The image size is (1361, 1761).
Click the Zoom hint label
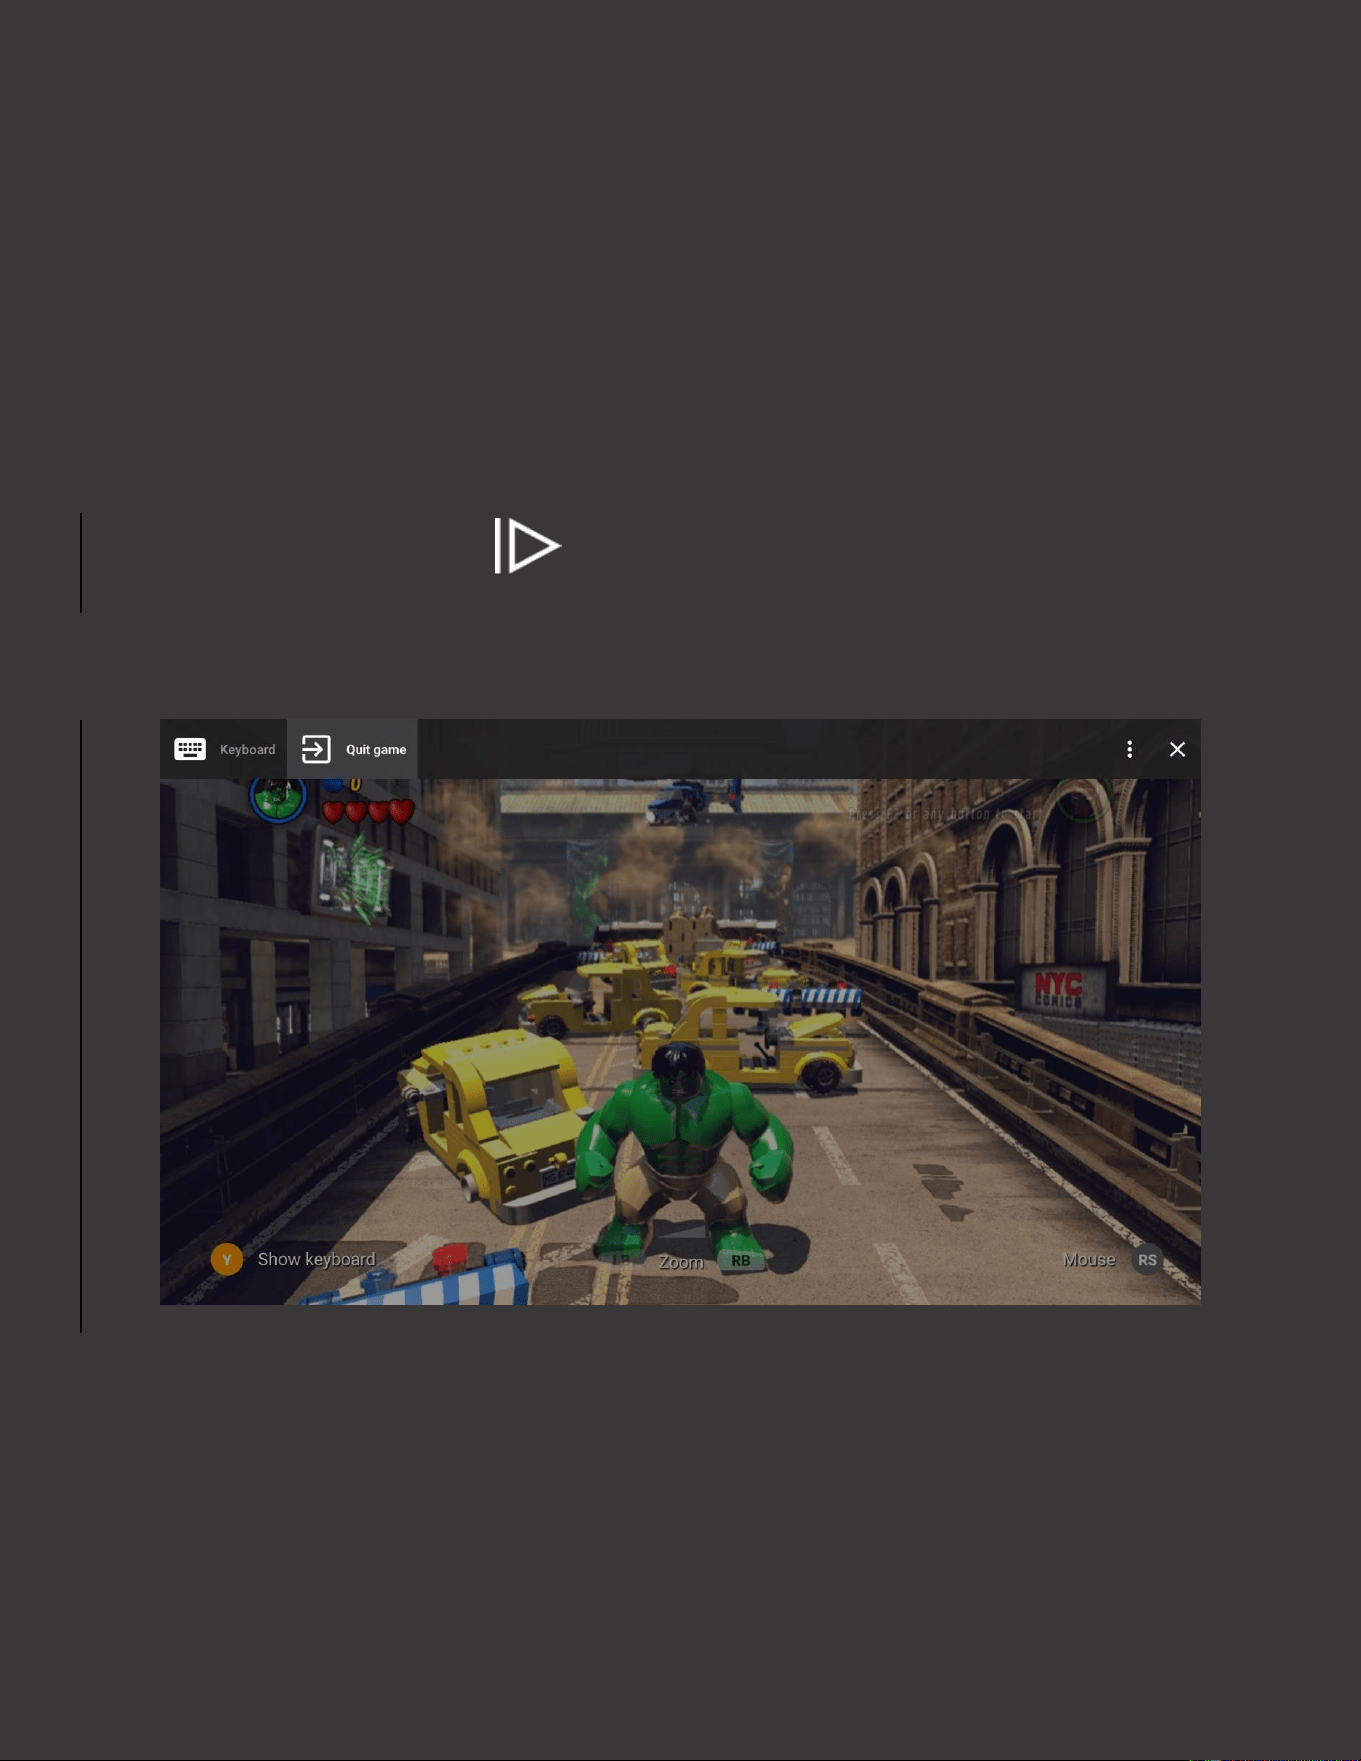pos(681,1262)
